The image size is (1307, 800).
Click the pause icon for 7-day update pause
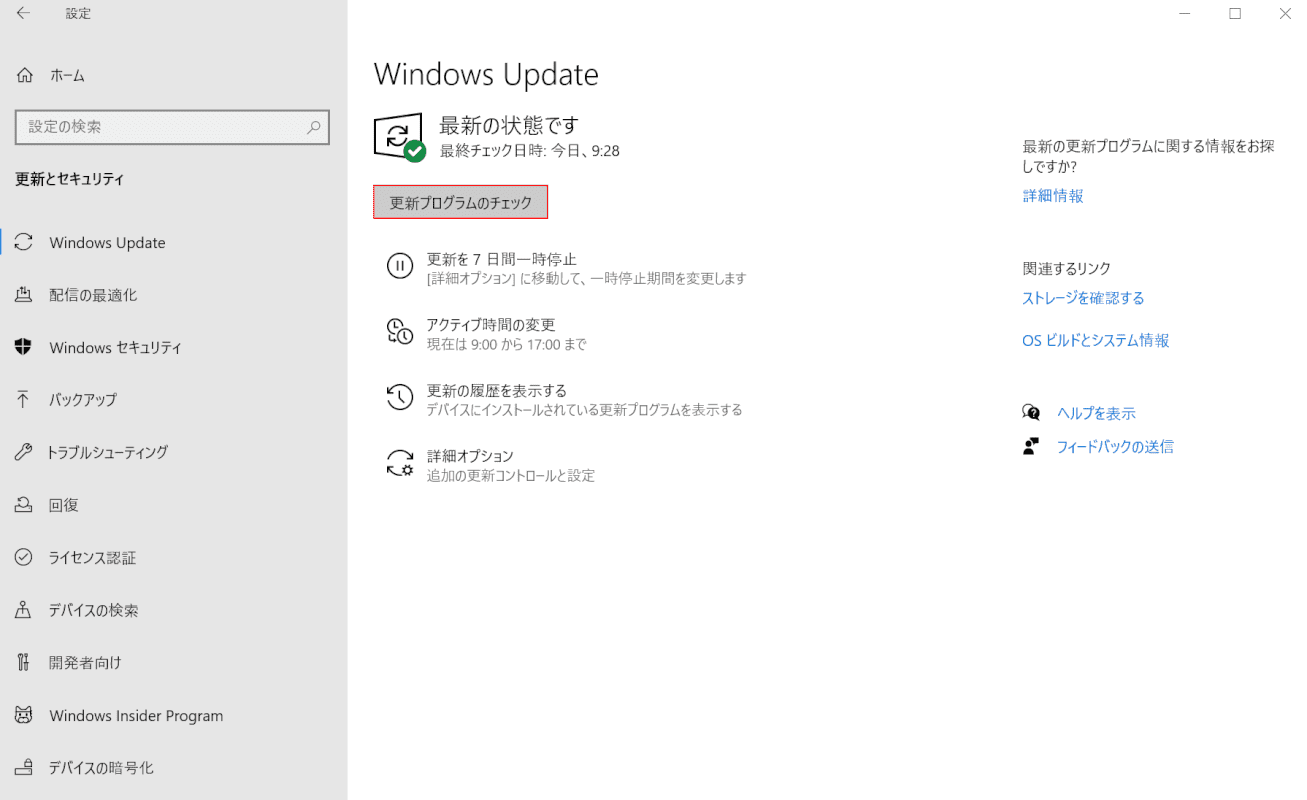point(400,266)
